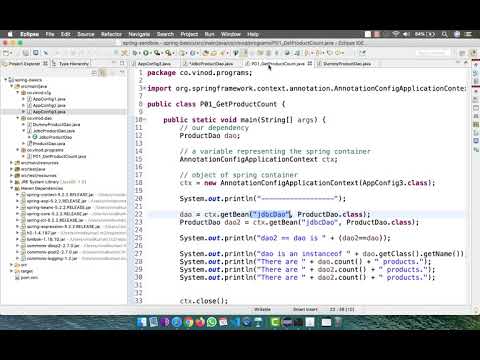Collapse the JdbcProductDao.java node
Viewport: 480px width, 360px height.
point(24,131)
